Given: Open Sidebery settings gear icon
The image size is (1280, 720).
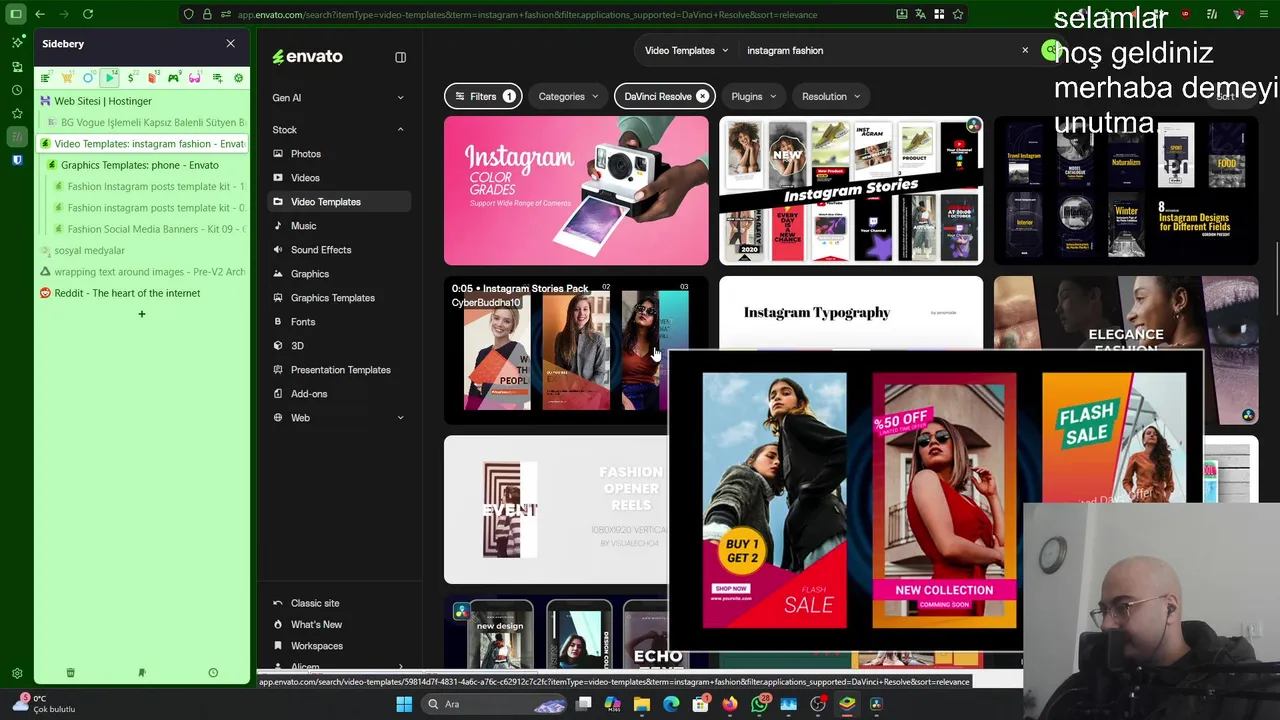Looking at the screenshot, I should 238,78.
